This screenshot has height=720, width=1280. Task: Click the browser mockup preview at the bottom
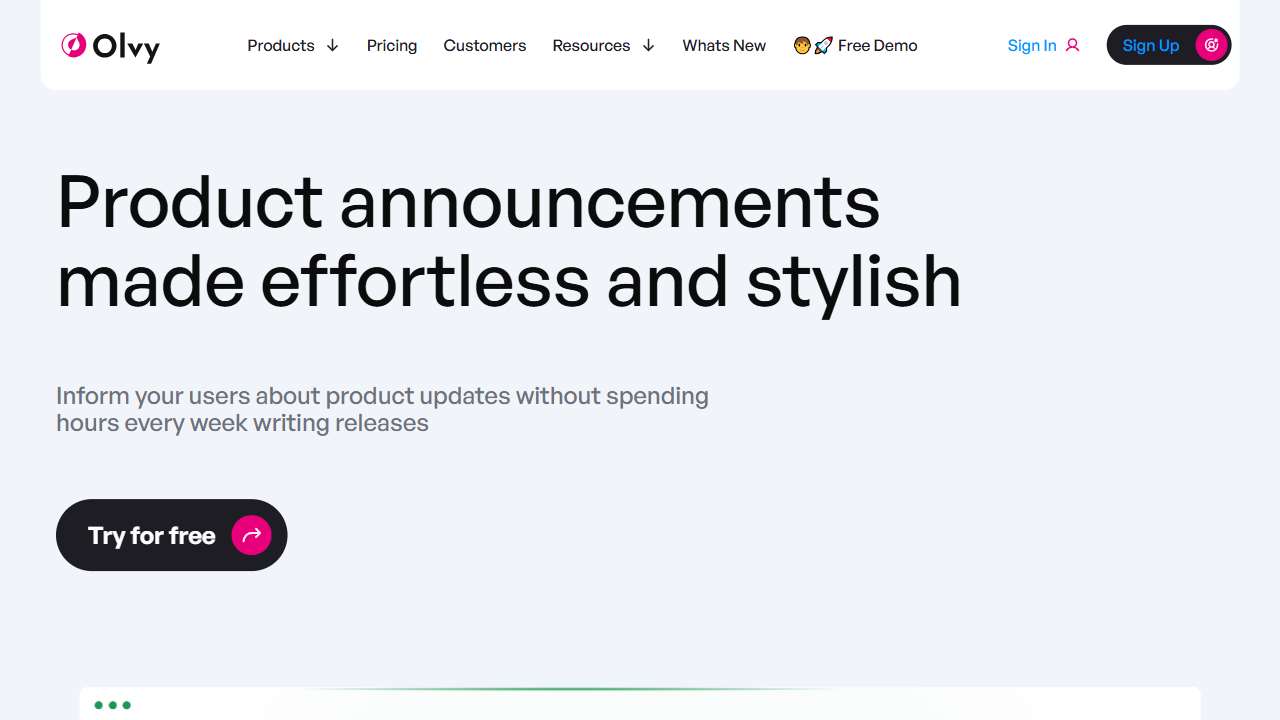(640, 705)
